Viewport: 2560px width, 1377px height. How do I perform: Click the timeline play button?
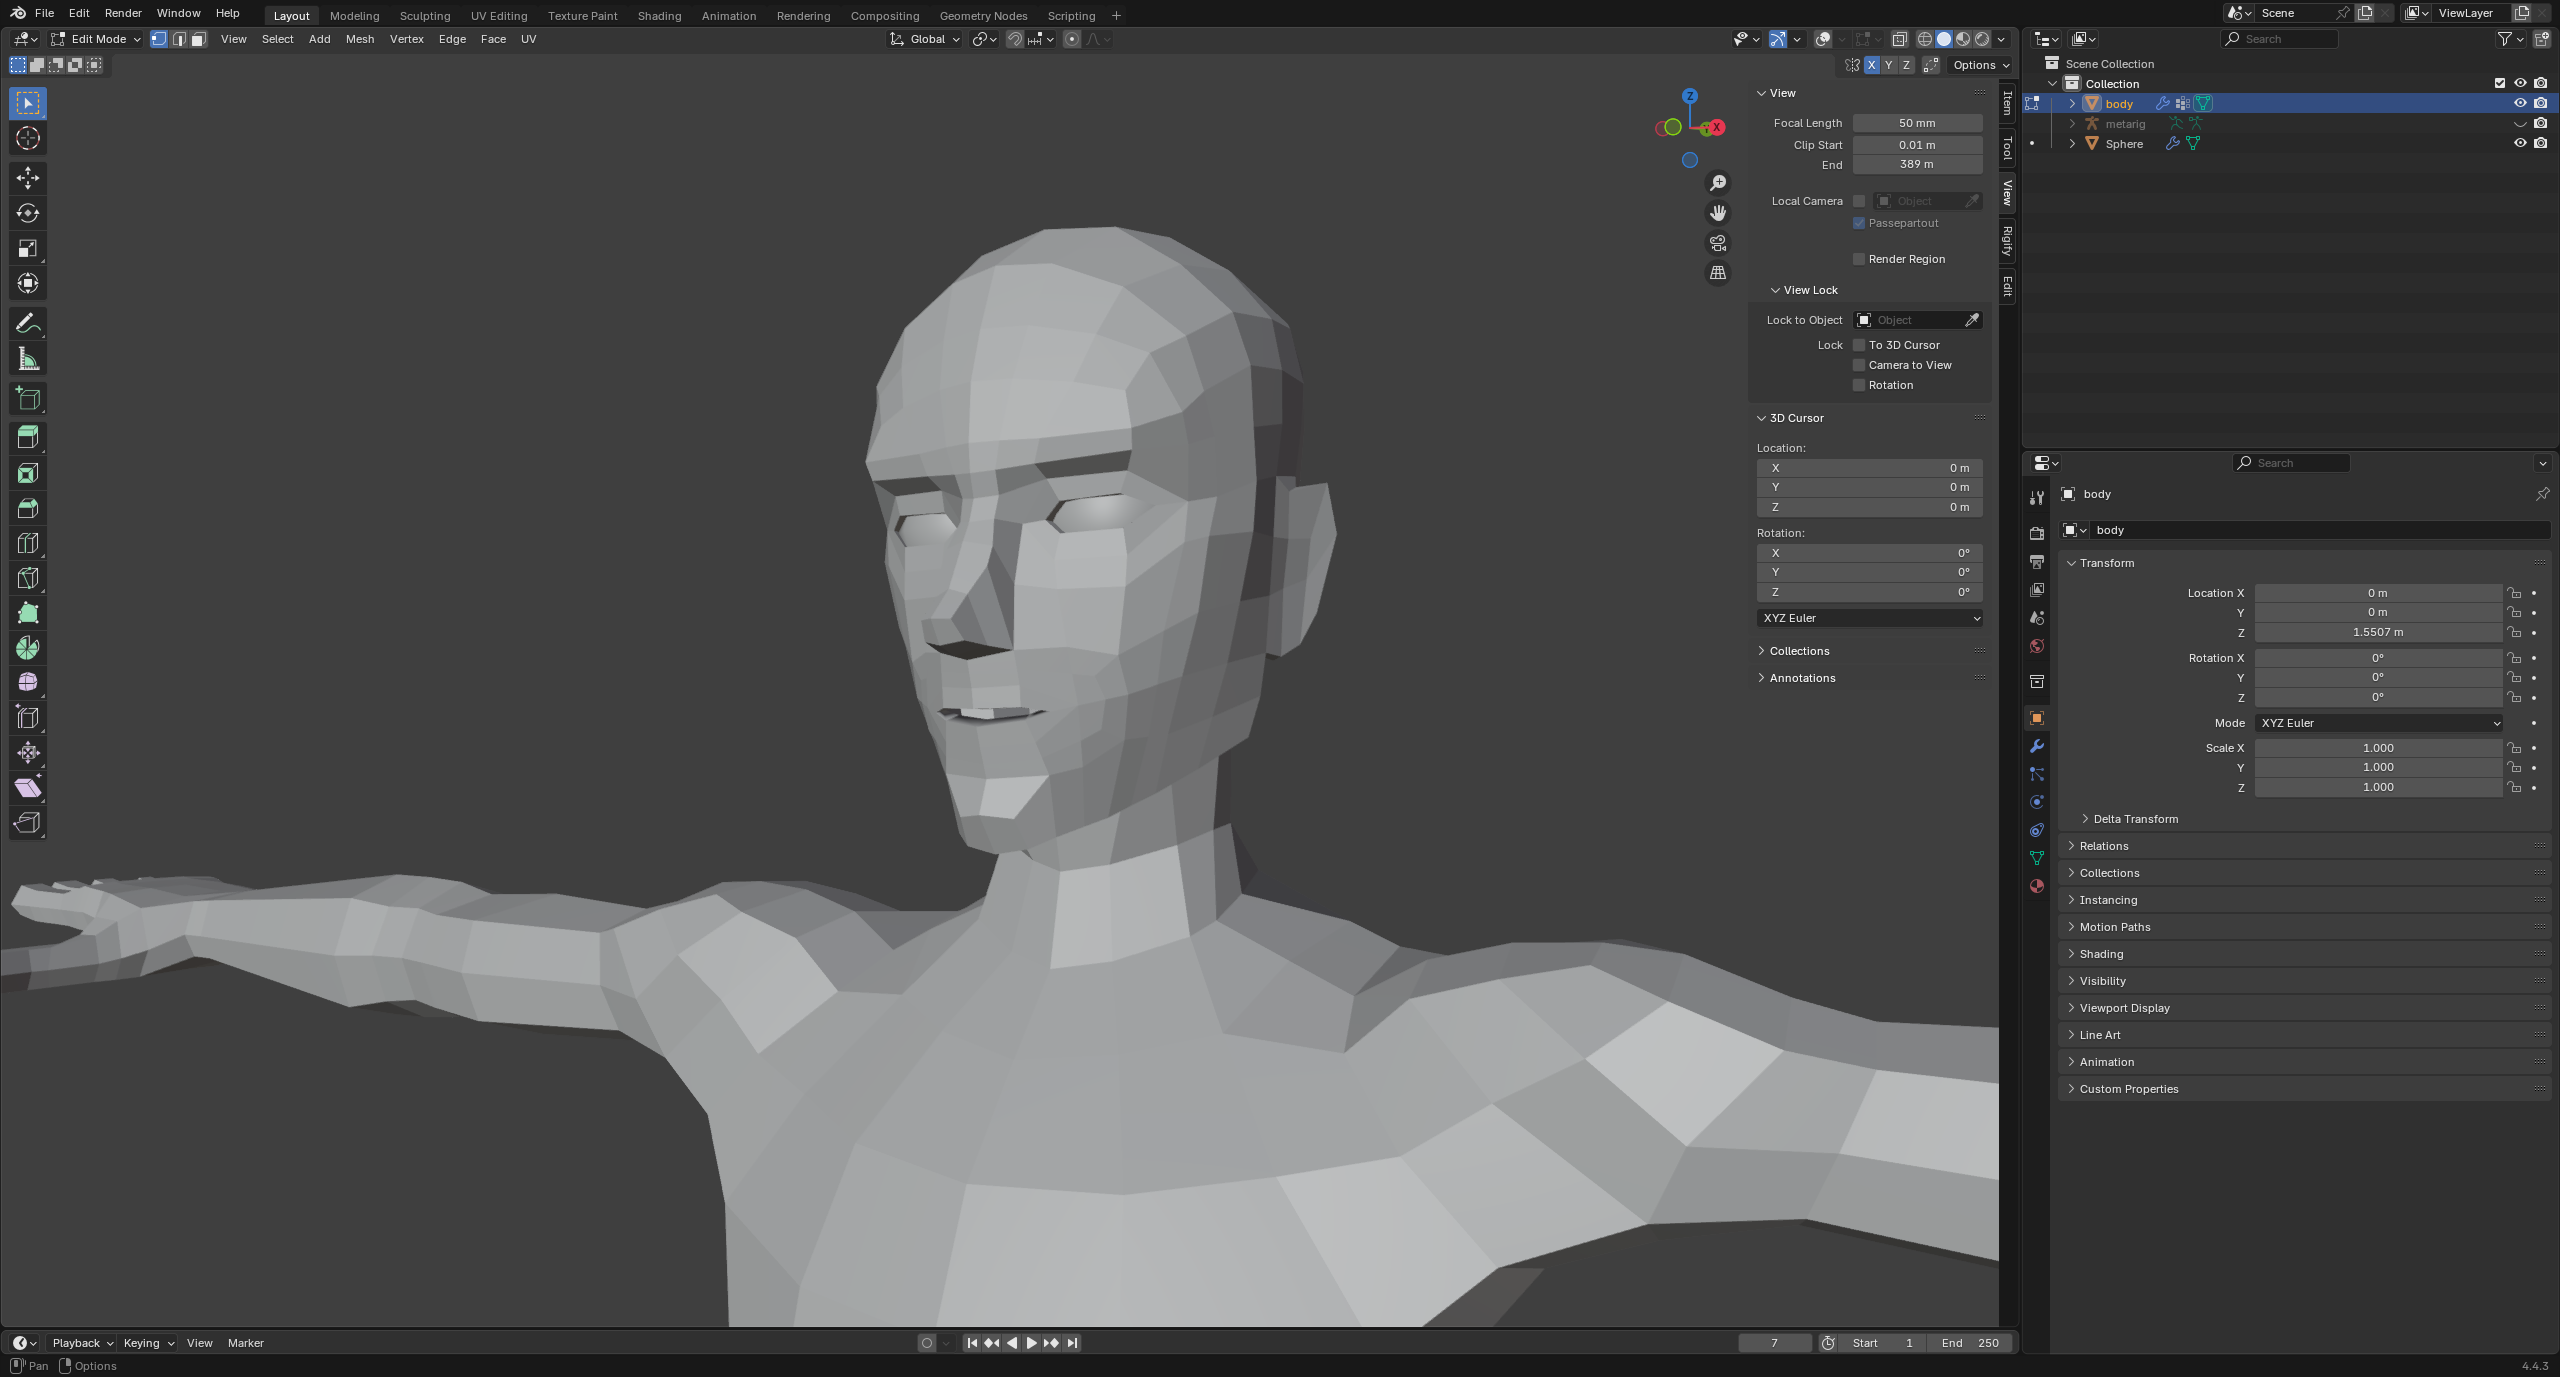point(1031,1343)
